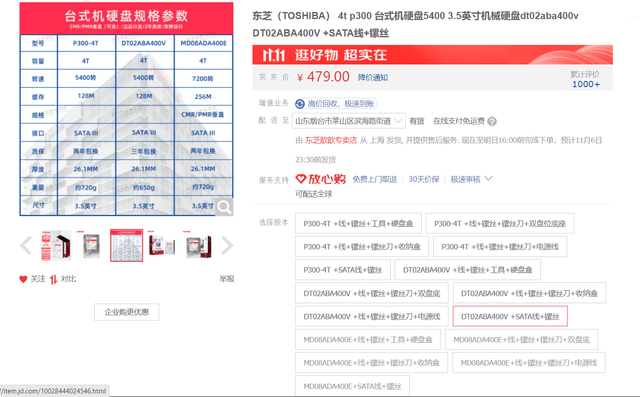Viewport: 640px width, 397px height.
Task: Open the fifth thumbnail with drive and box
Action: tap(198, 246)
